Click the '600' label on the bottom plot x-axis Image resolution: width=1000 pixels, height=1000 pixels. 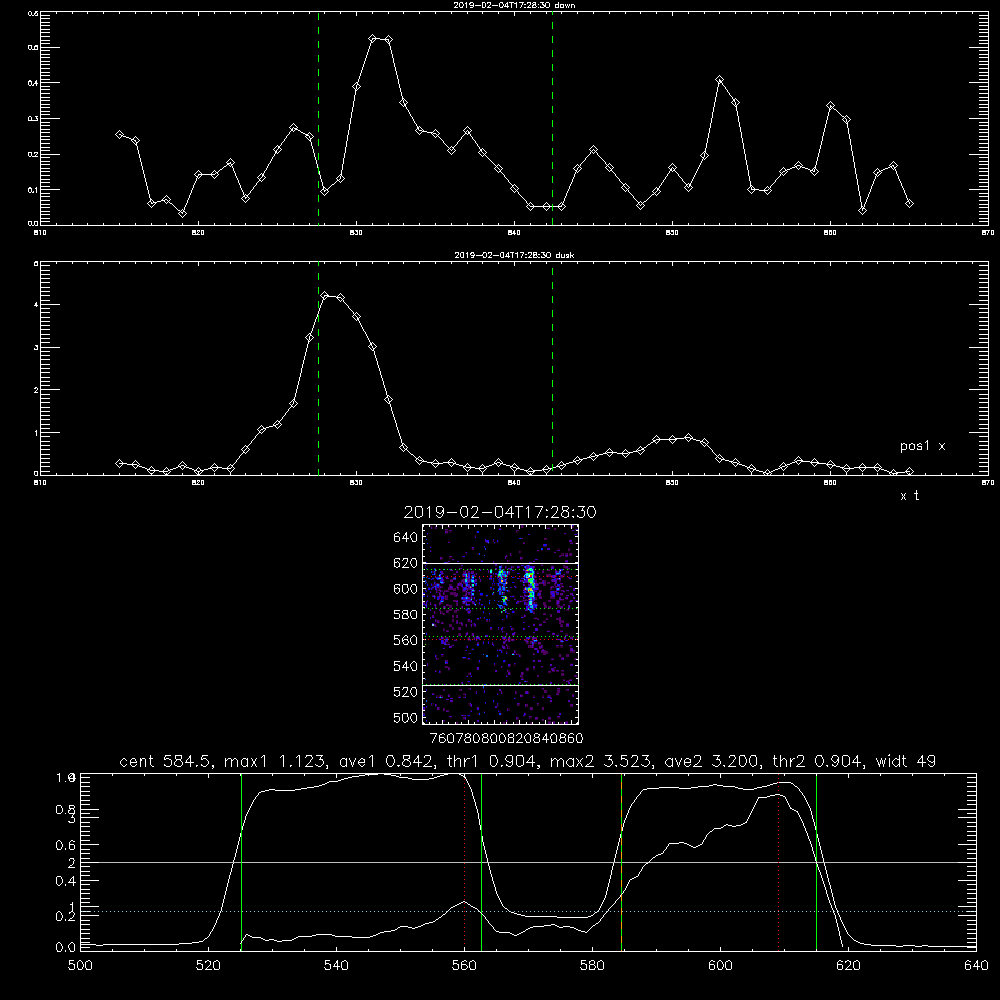click(720, 966)
